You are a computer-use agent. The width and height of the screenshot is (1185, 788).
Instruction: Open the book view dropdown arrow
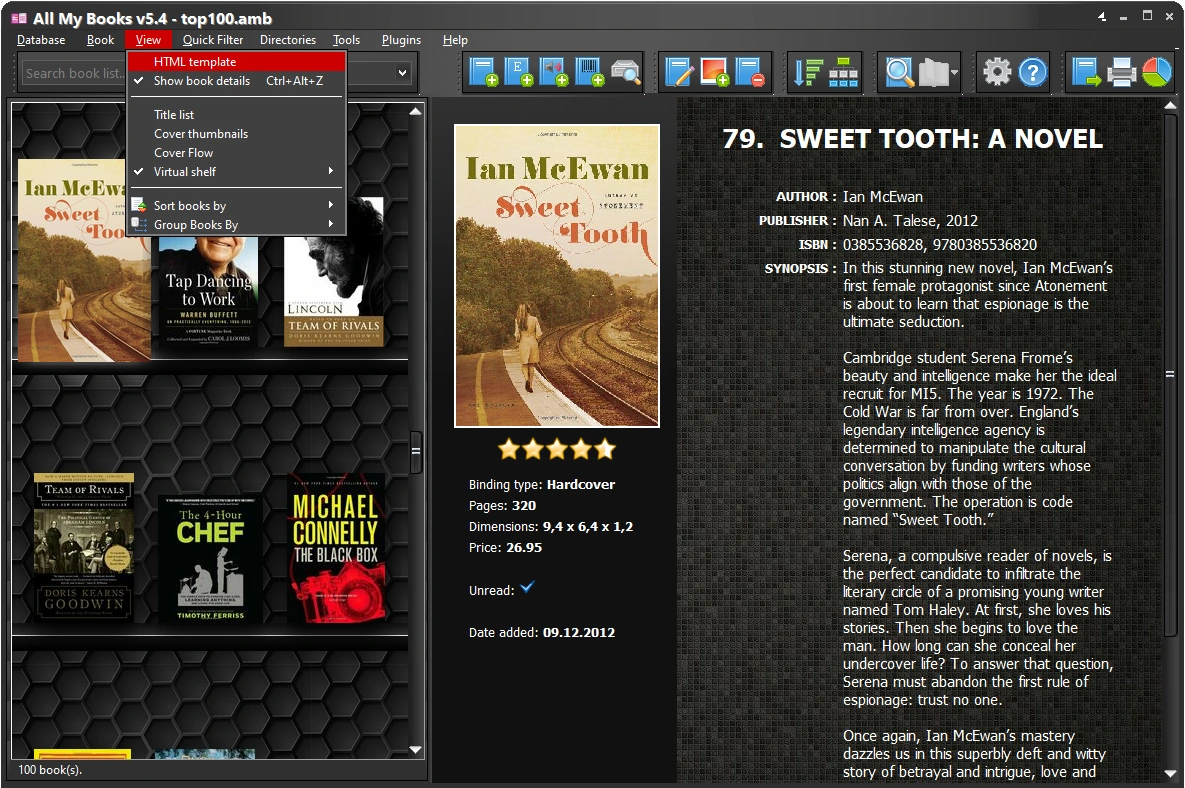click(955, 73)
